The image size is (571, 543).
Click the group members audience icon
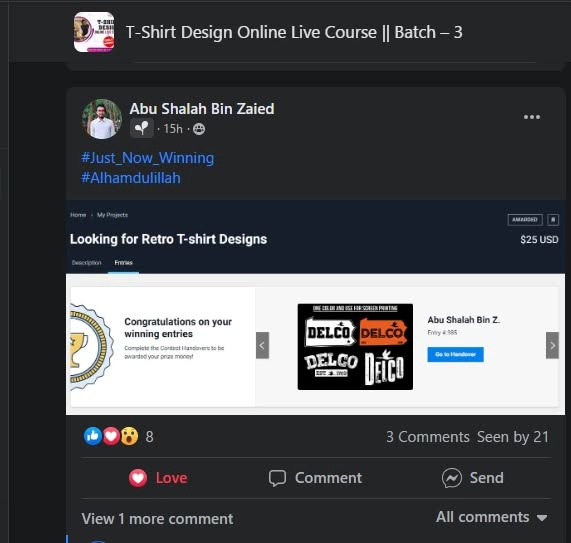[199, 129]
